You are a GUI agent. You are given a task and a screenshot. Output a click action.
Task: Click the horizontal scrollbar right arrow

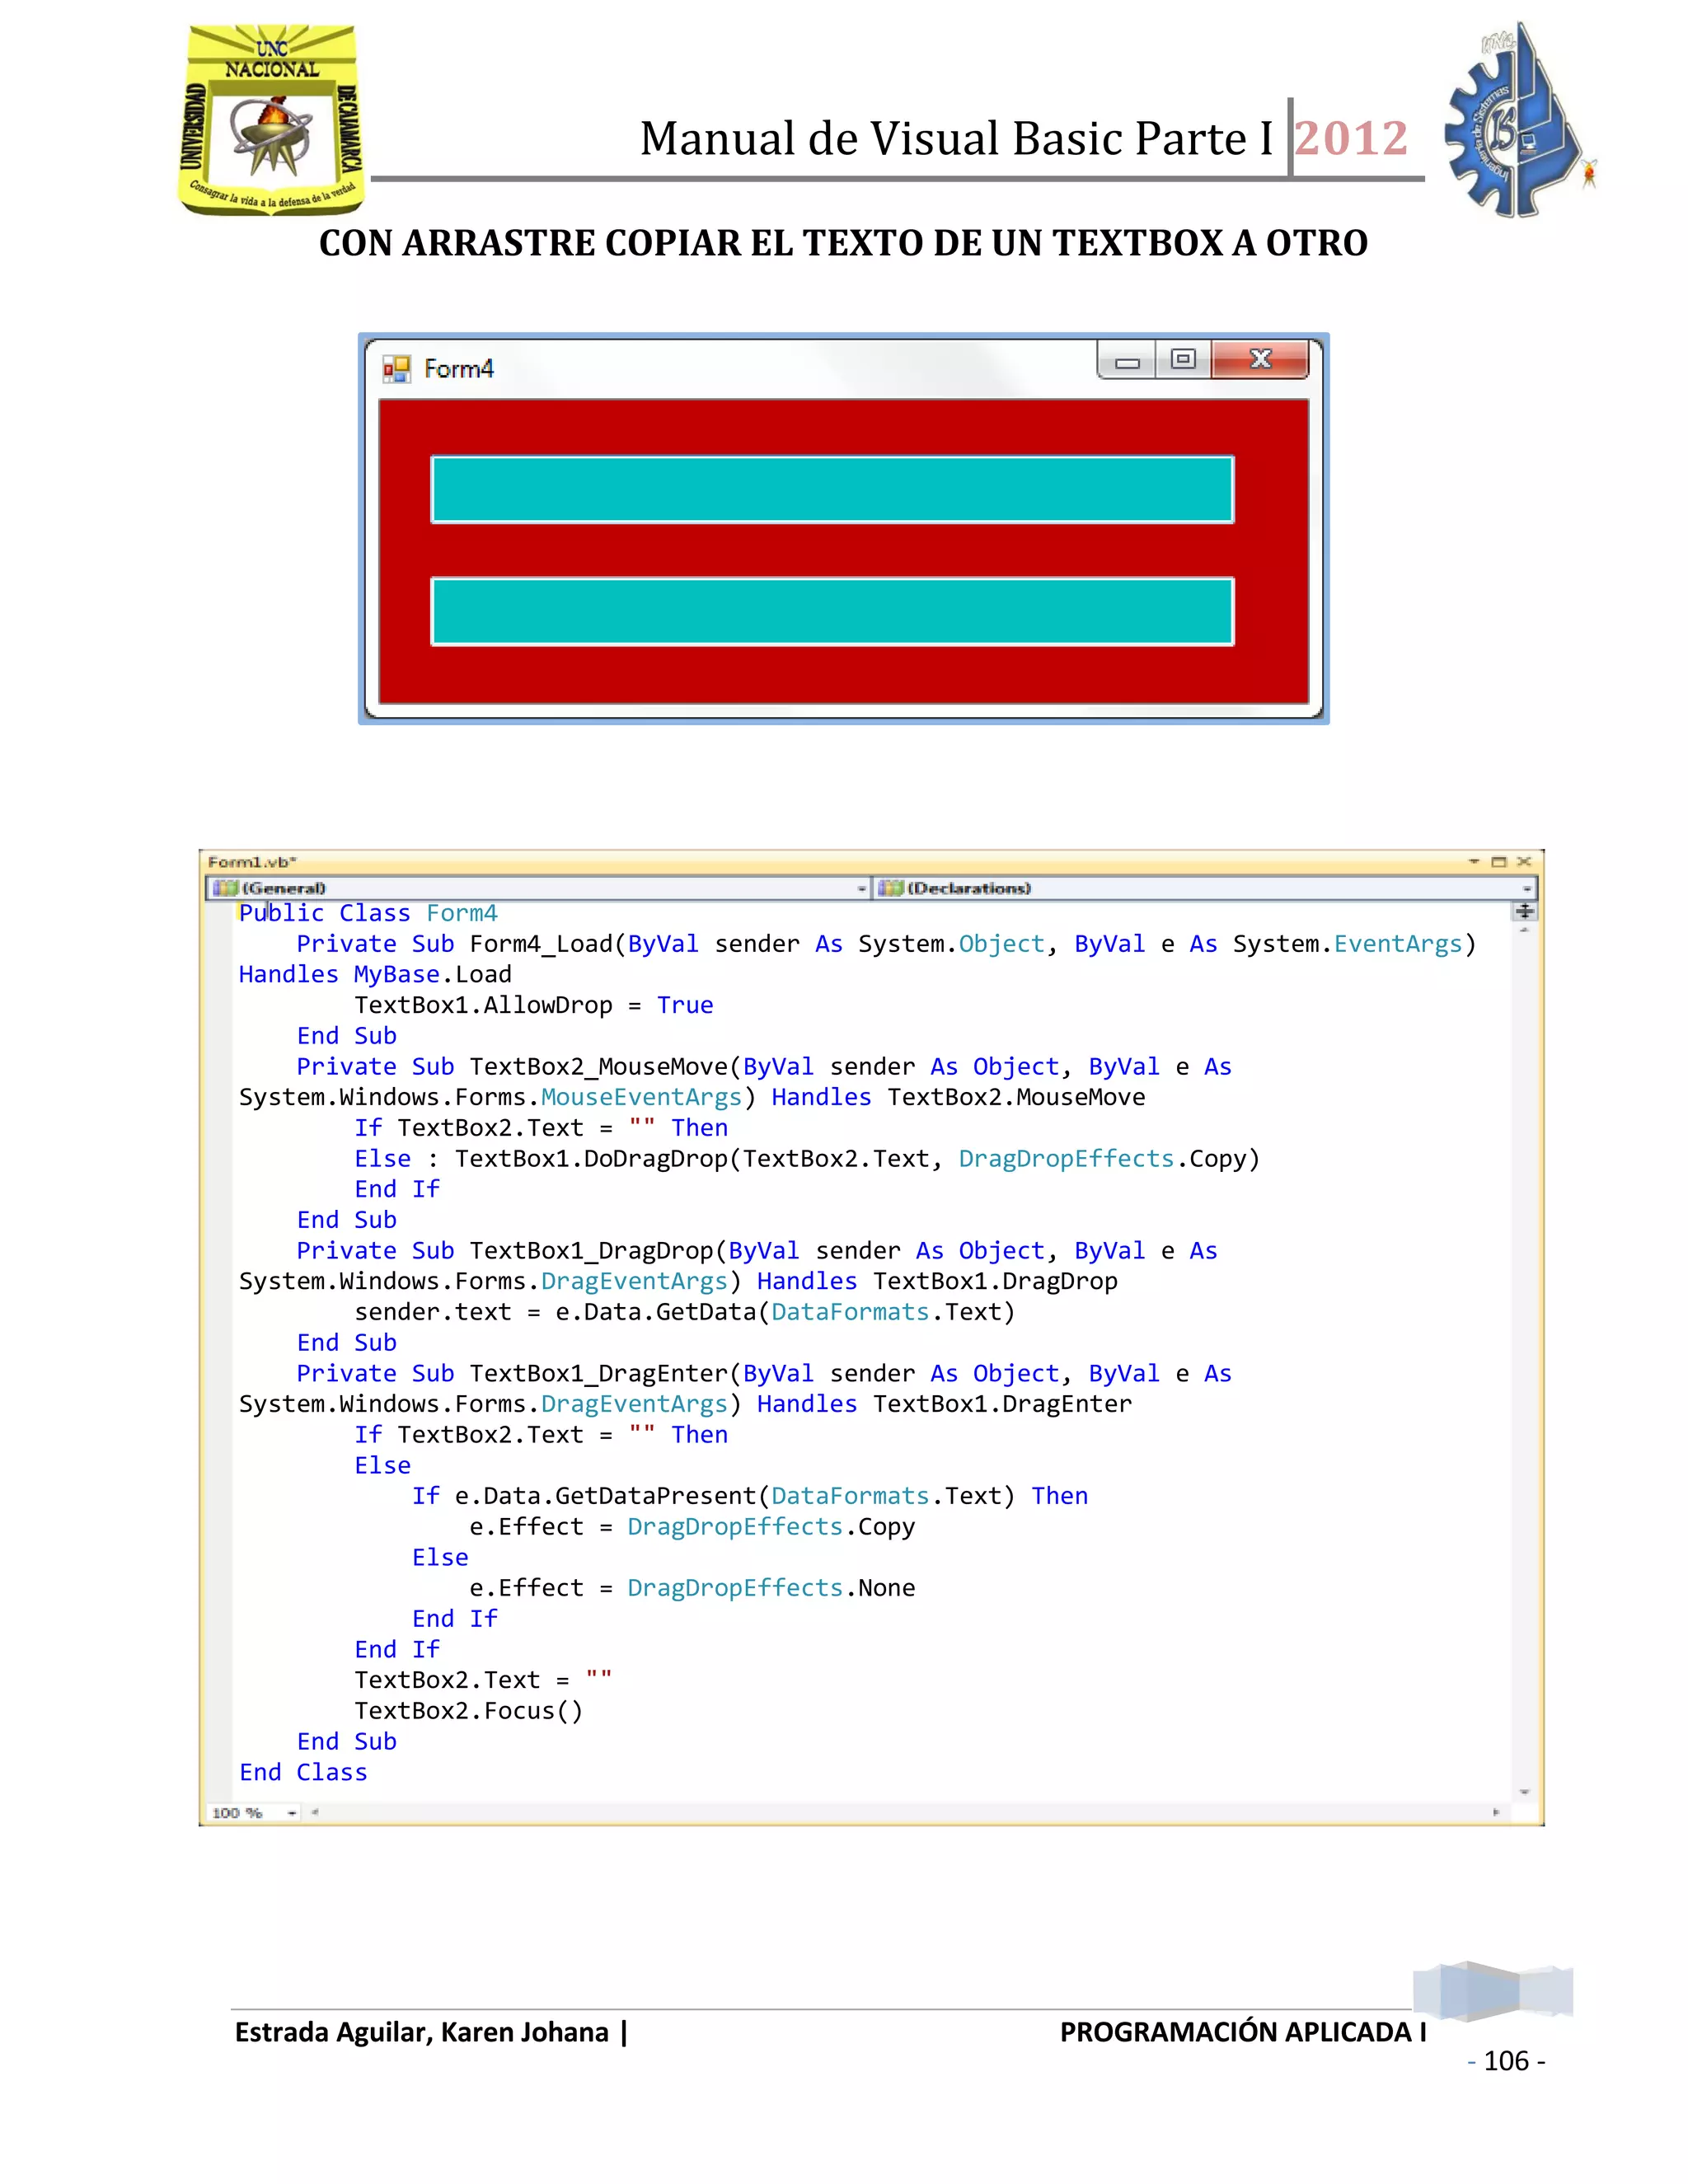coord(1496,1812)
